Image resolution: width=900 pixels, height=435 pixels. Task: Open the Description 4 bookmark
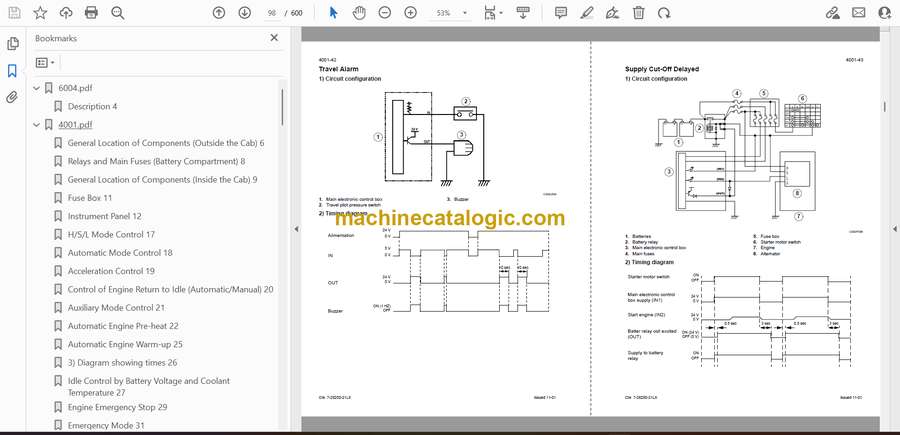pyautogui.click(x=92, y=106)
